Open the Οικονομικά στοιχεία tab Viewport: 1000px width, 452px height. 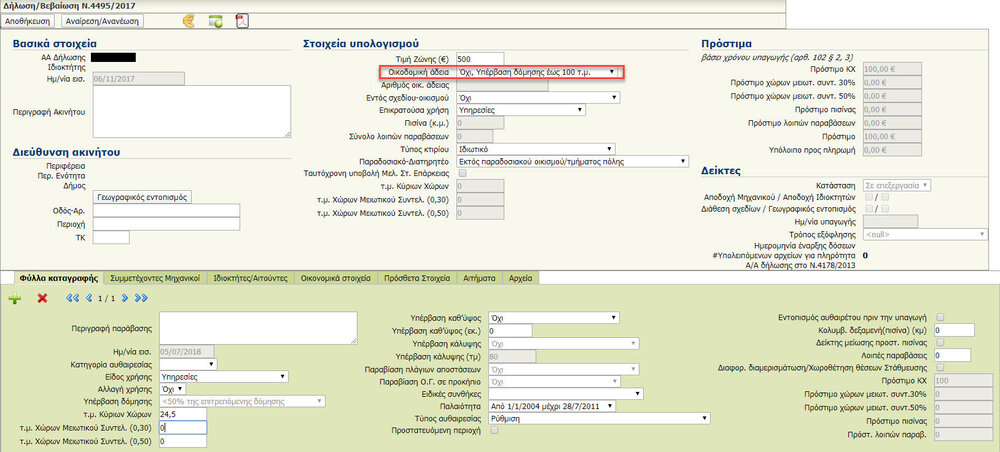tap(336, 277)
